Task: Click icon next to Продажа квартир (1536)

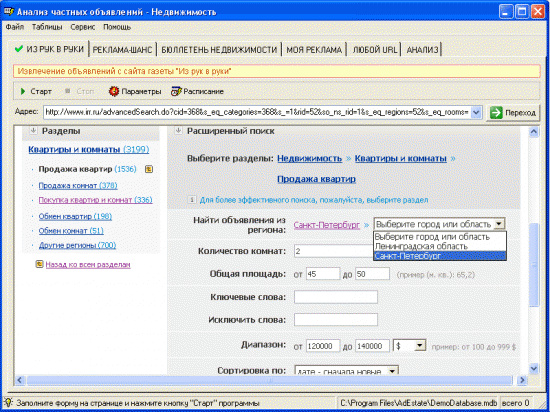Action: tap(149, 169)
